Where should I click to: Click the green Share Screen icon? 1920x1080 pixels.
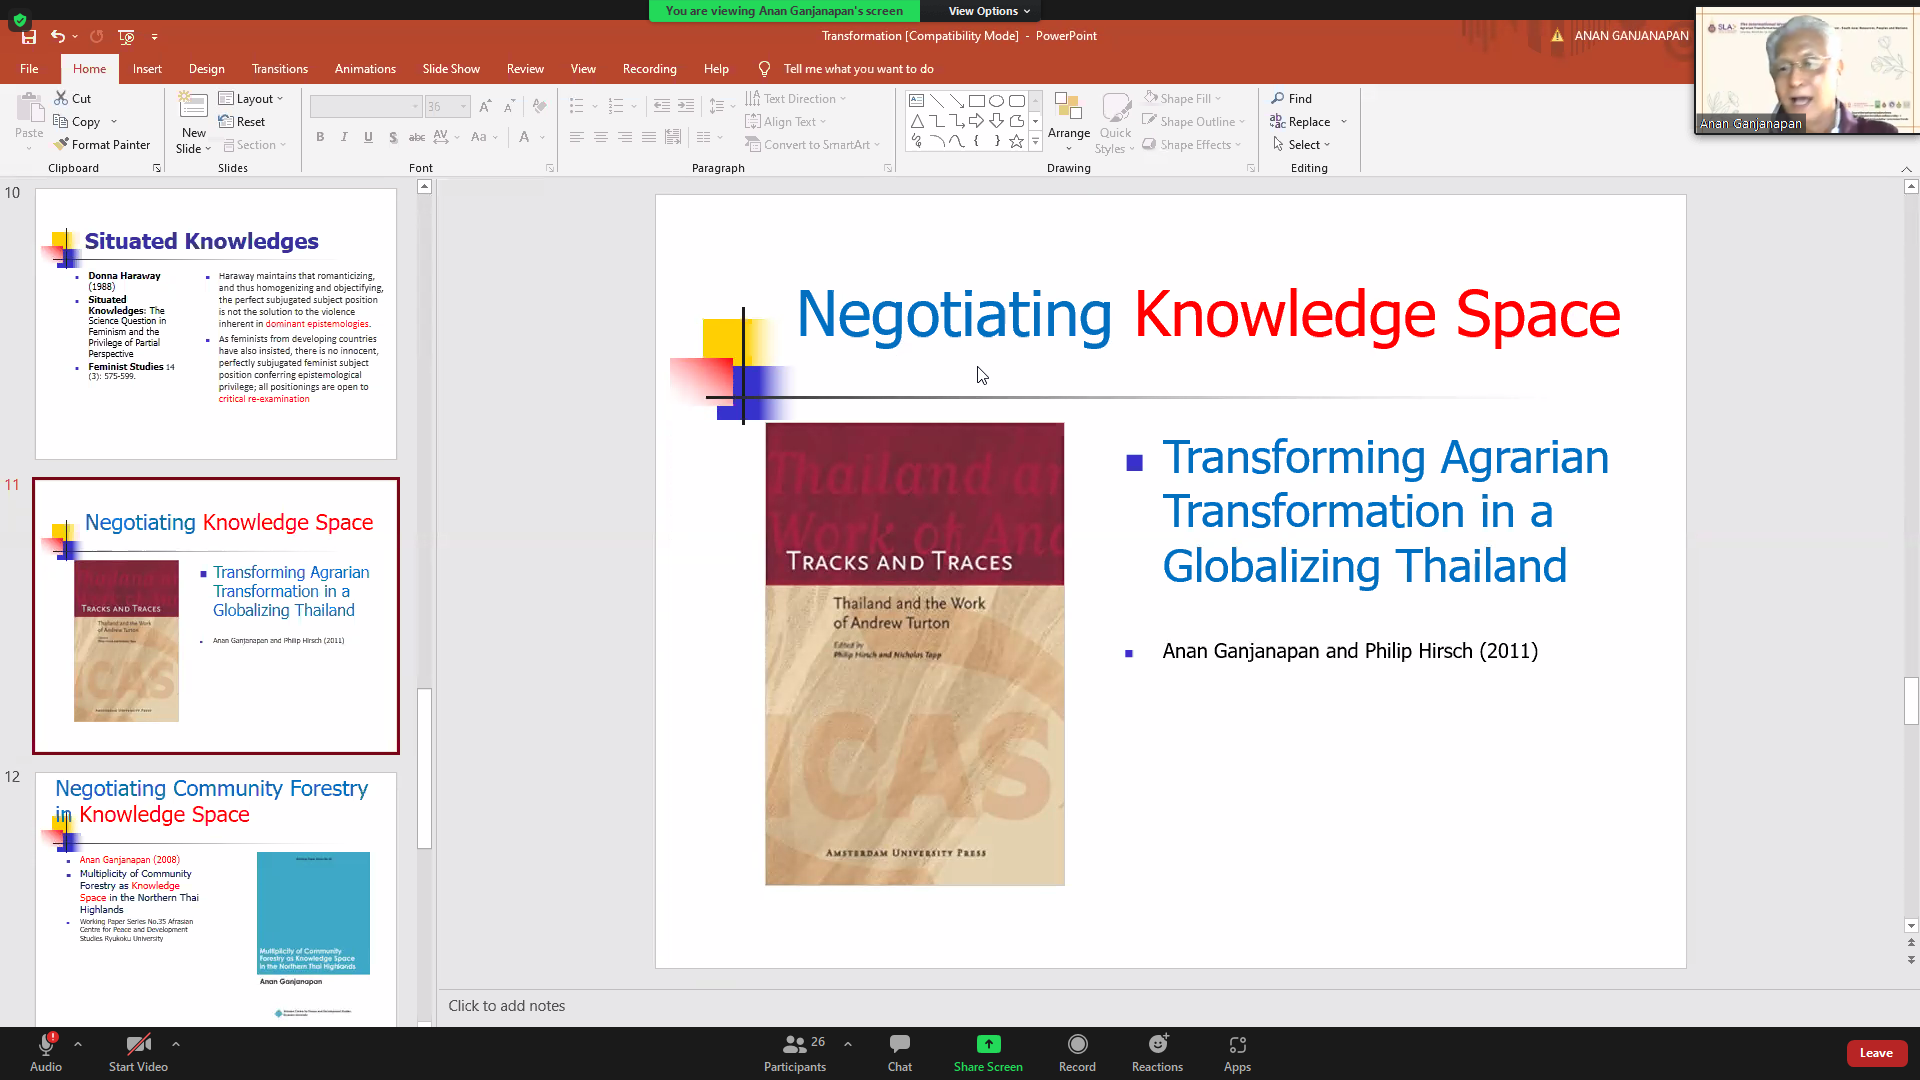coord(988,1051)
